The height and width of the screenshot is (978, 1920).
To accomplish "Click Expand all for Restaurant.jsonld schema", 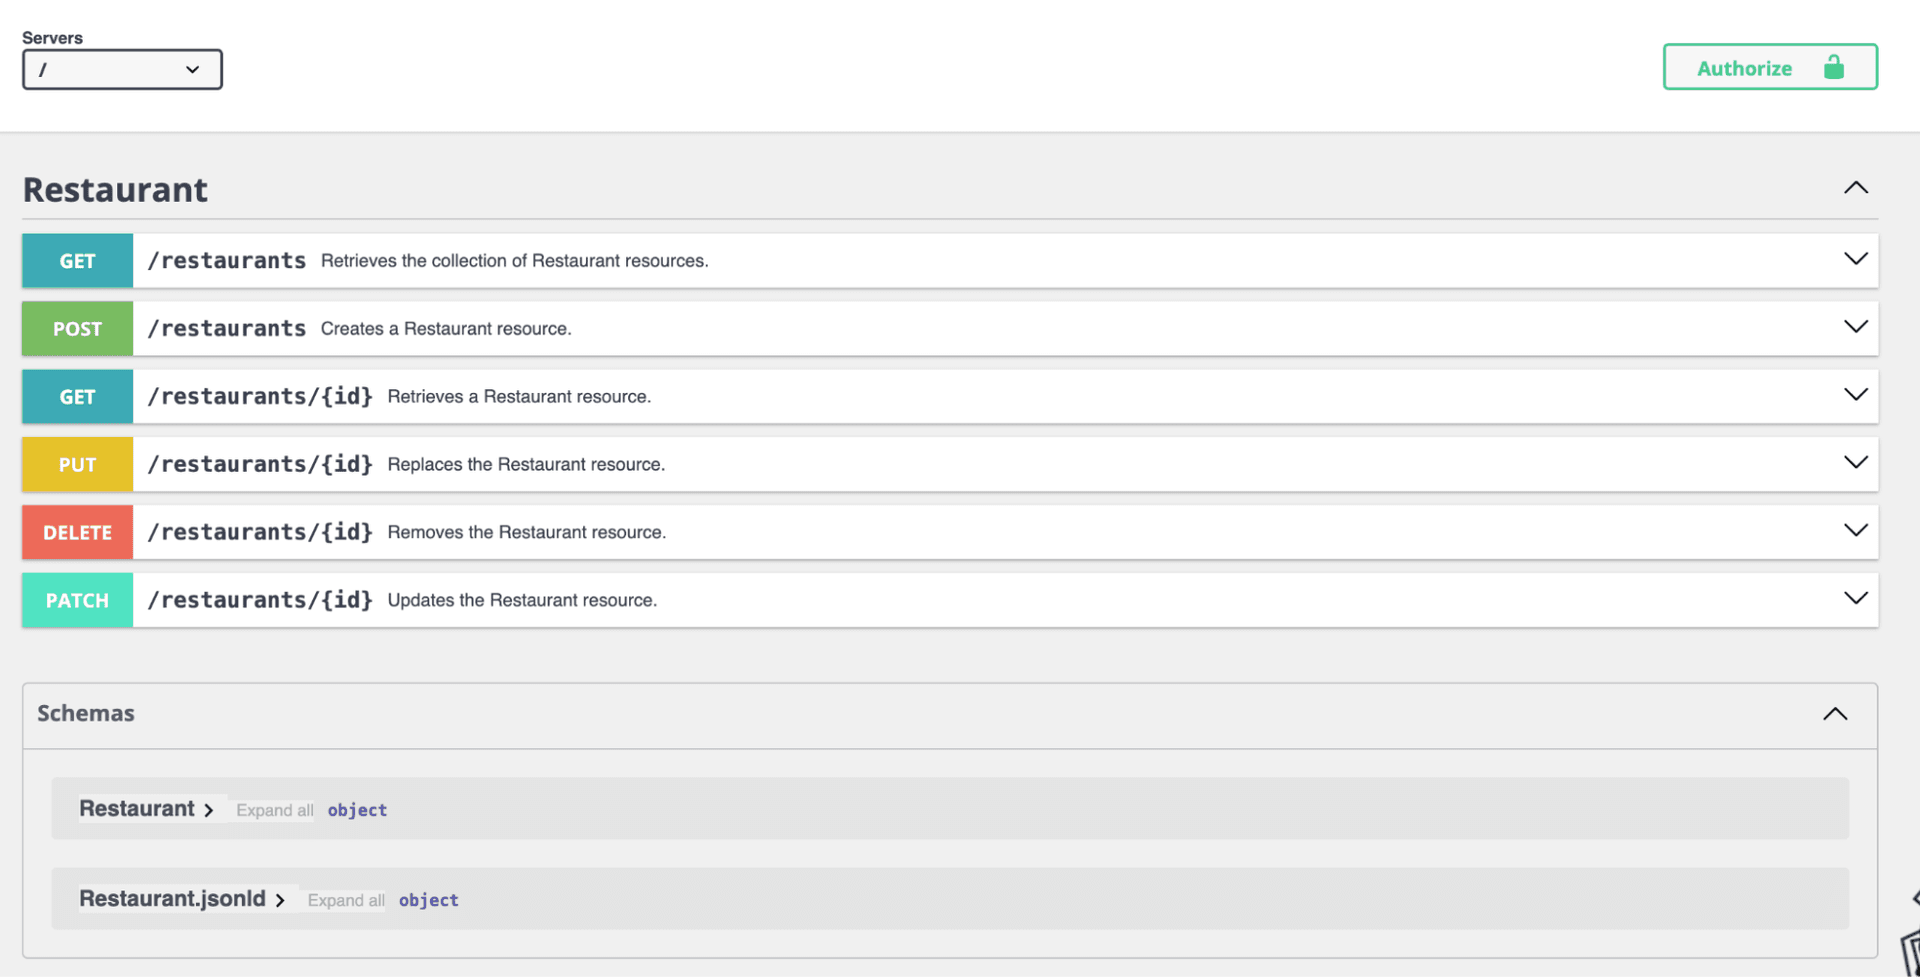I will tap(345, 900).
